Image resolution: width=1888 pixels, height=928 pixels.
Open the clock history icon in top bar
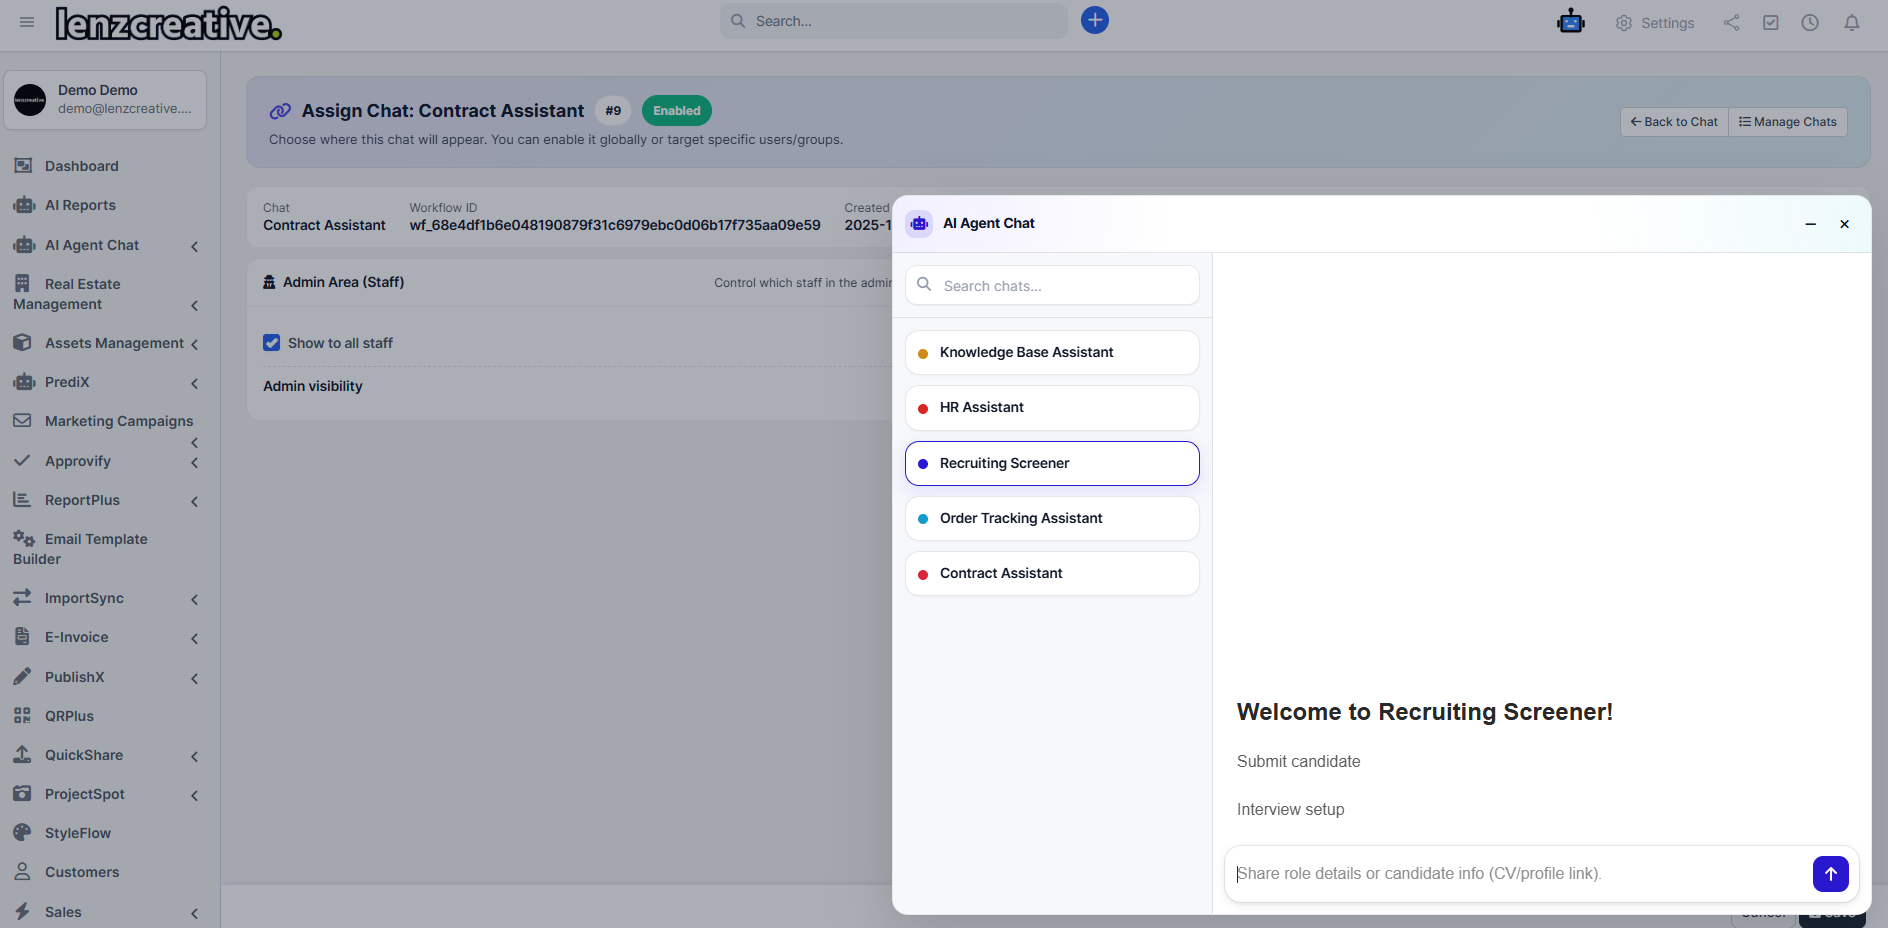(x=1810, y=22)
